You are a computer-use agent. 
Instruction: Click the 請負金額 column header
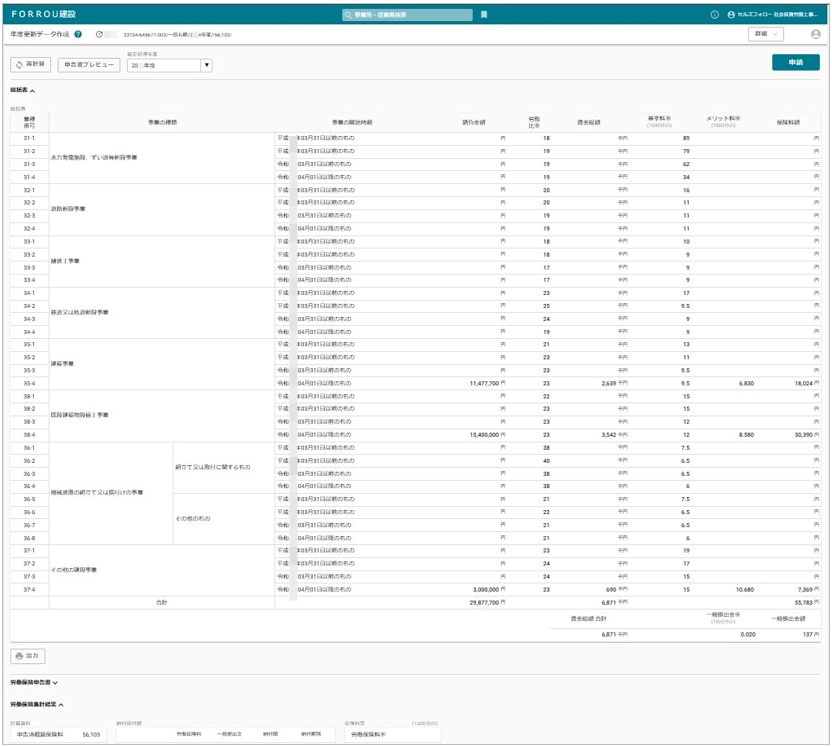pyautogui.click(x=473, y=123)
